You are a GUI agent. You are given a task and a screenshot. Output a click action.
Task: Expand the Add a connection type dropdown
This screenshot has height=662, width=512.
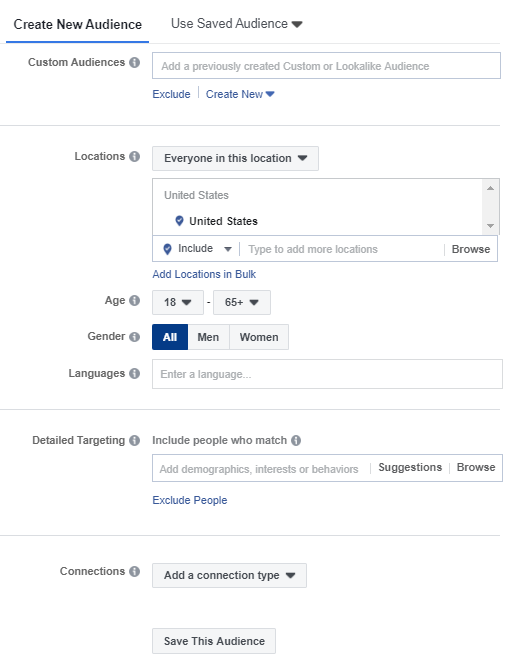pyautogui.click(x=229, y=575)
